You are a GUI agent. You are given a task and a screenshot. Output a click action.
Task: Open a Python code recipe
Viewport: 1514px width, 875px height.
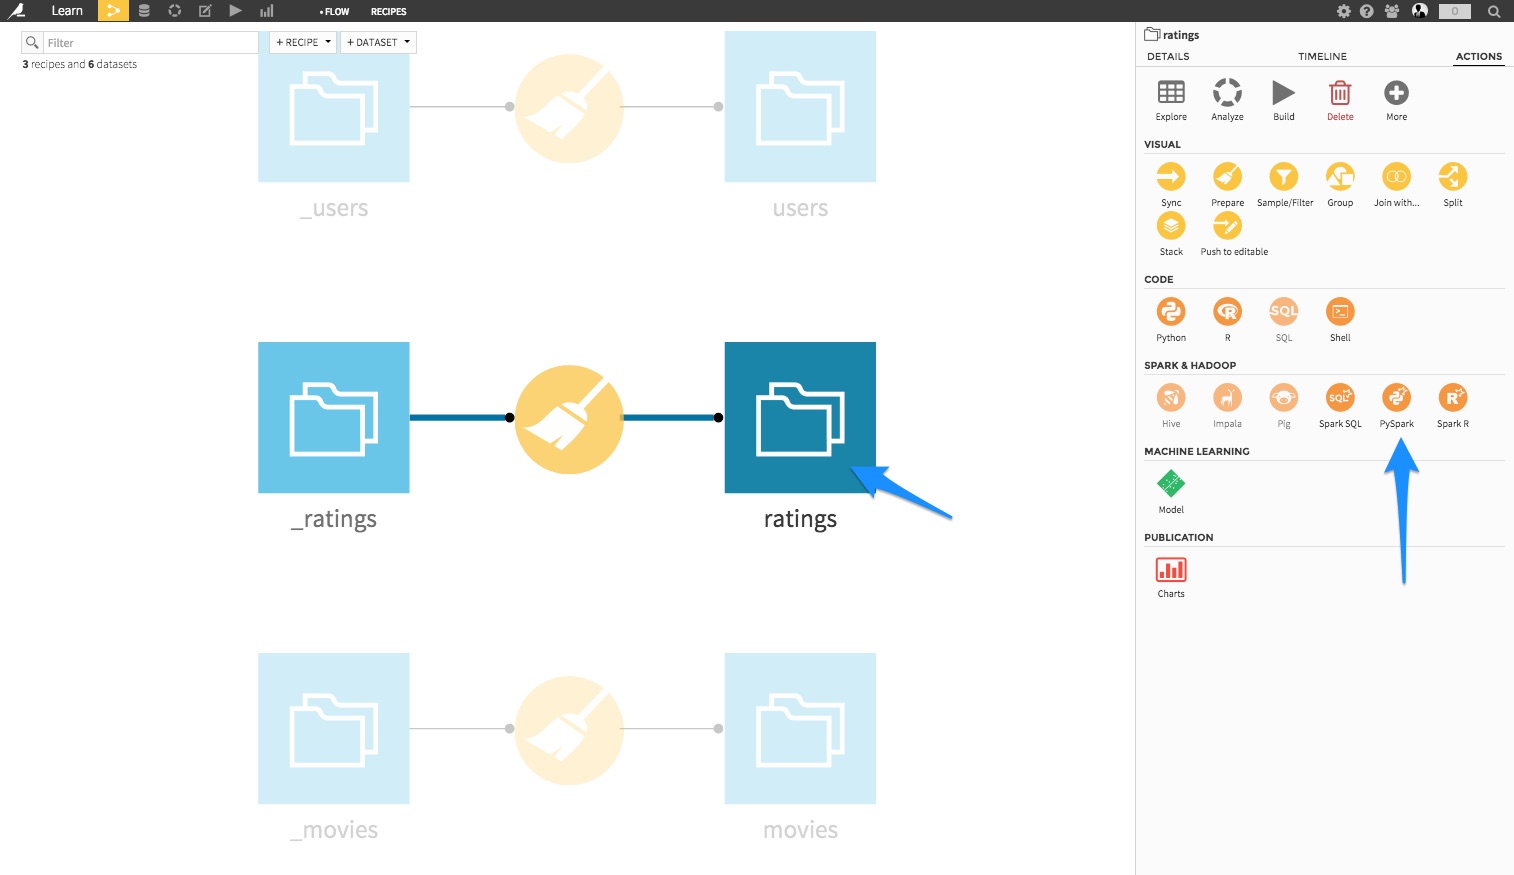click(1170, 319)
